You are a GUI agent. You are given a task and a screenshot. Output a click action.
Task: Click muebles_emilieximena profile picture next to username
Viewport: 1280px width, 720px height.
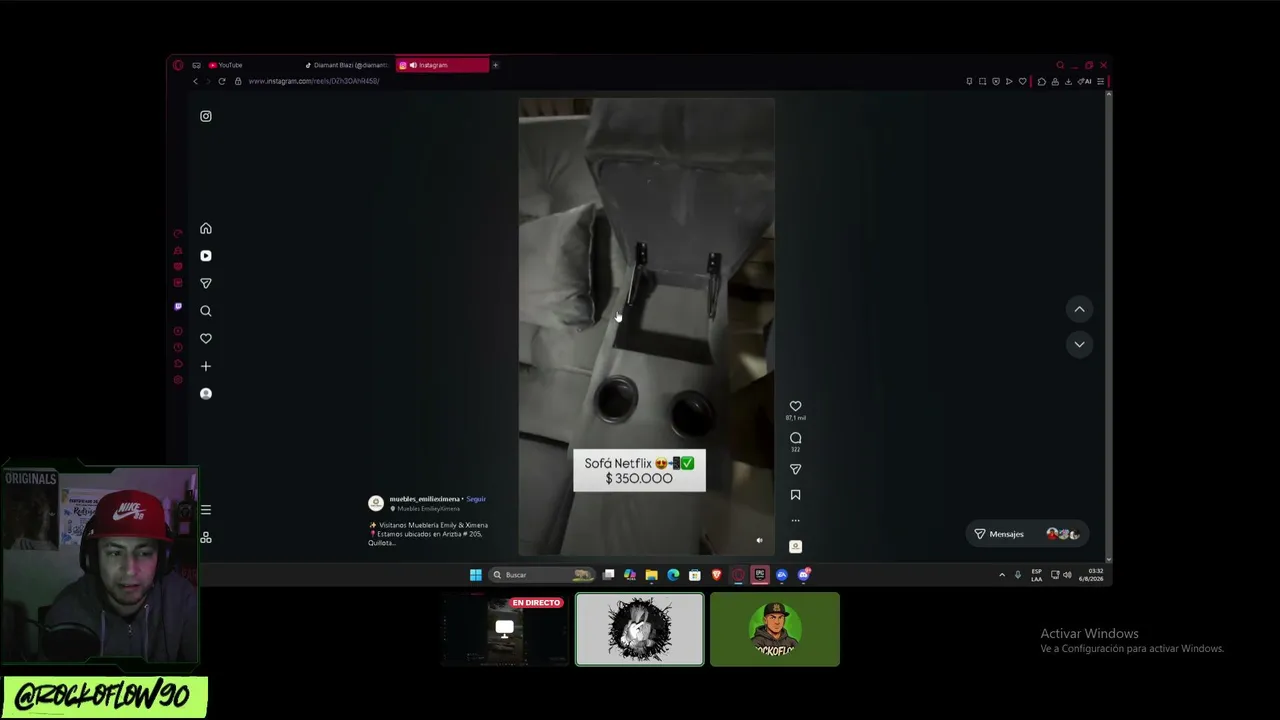(376, 503)
